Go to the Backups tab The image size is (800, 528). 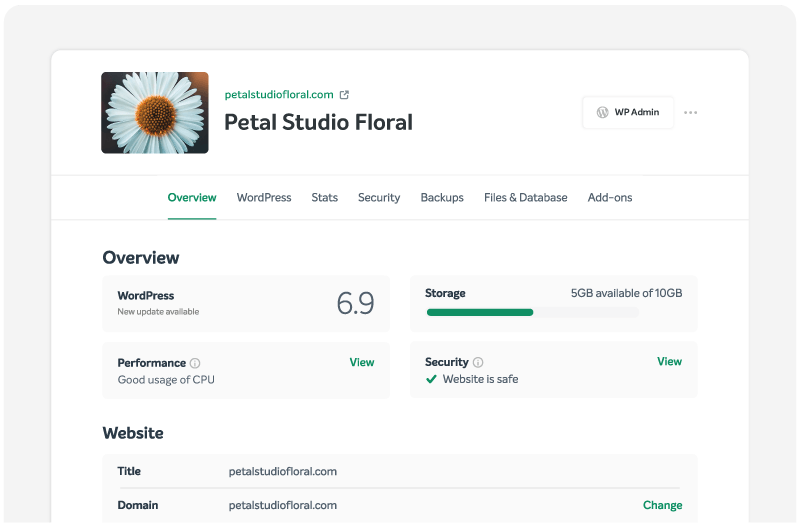coord(442,198)
